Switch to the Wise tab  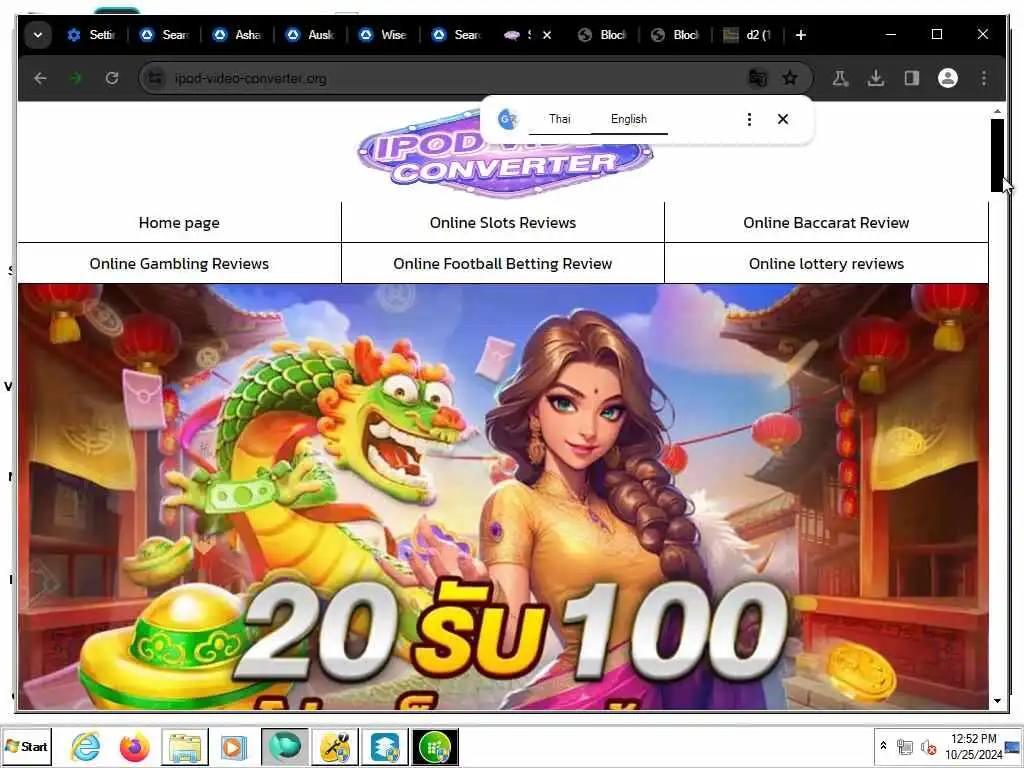[x=384, y=35]
